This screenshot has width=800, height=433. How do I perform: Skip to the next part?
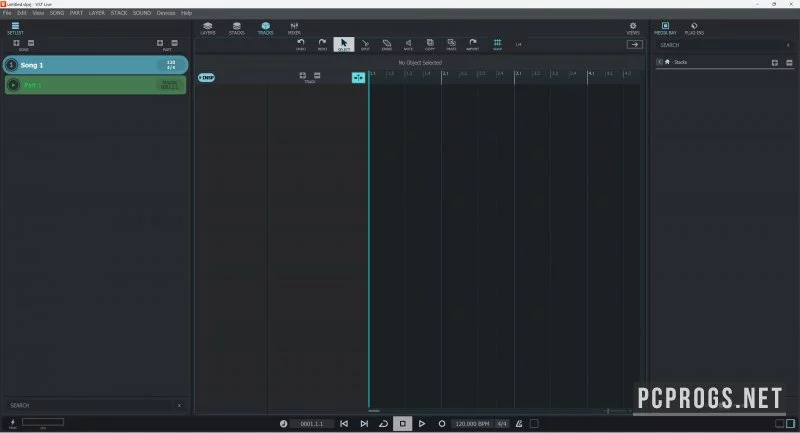point(364,424)
